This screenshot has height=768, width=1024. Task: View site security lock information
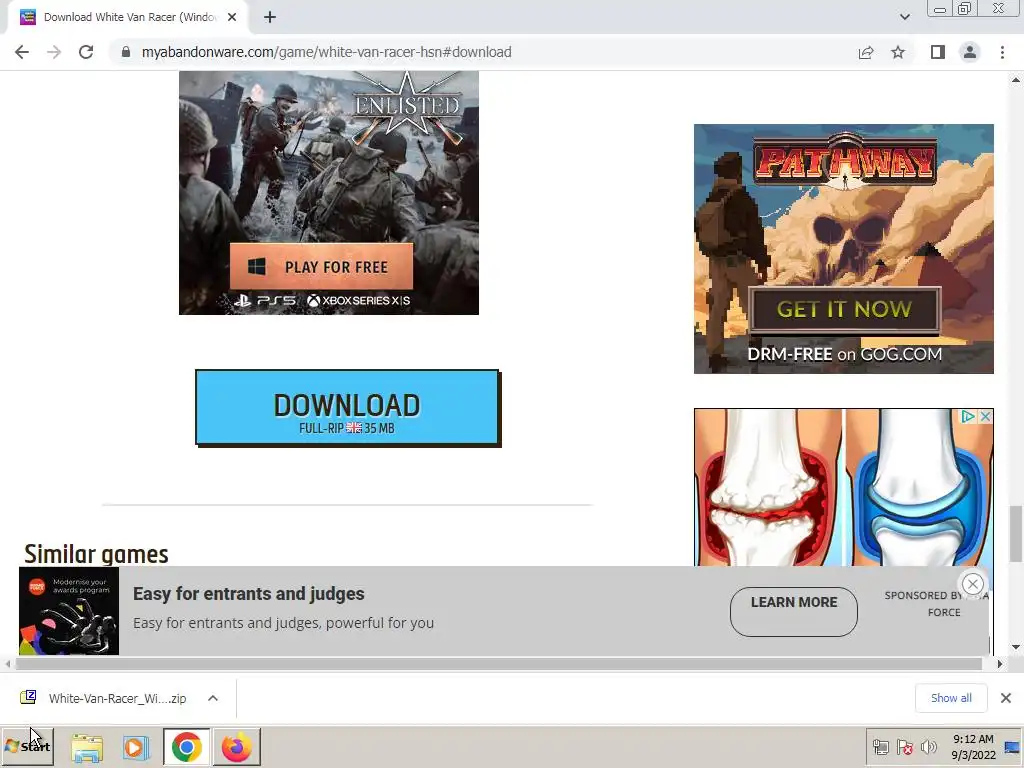[x=126, y=52]
